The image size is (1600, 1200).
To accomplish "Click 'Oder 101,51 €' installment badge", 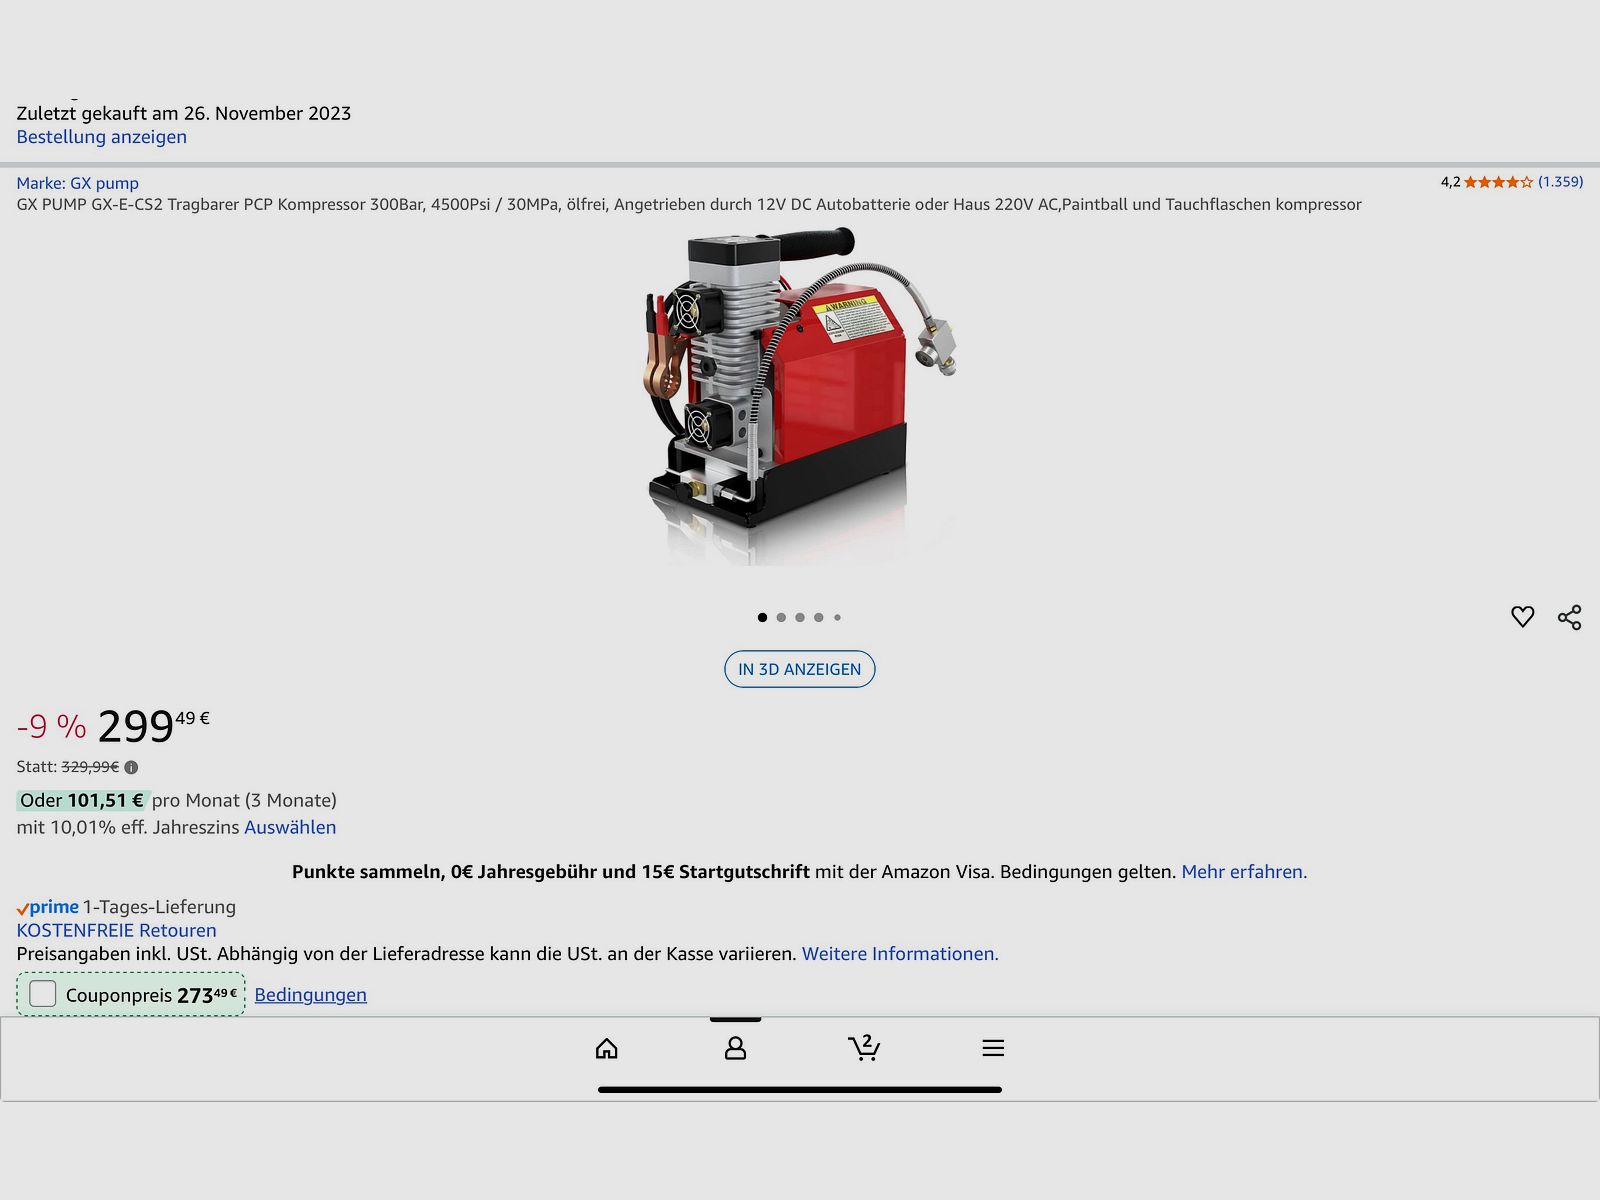I will click(x=82, y=800).
